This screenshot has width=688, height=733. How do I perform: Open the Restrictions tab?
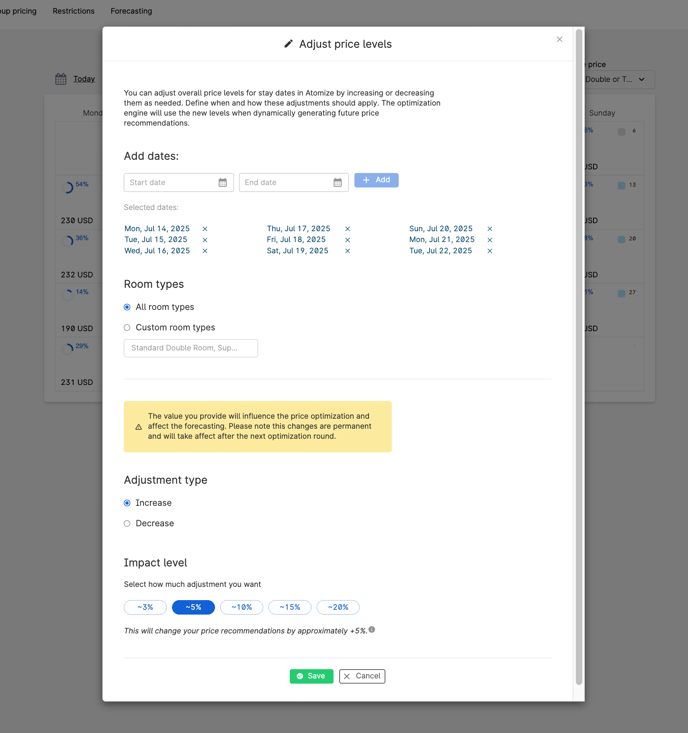pyautogui.click(x=73, y=11)
